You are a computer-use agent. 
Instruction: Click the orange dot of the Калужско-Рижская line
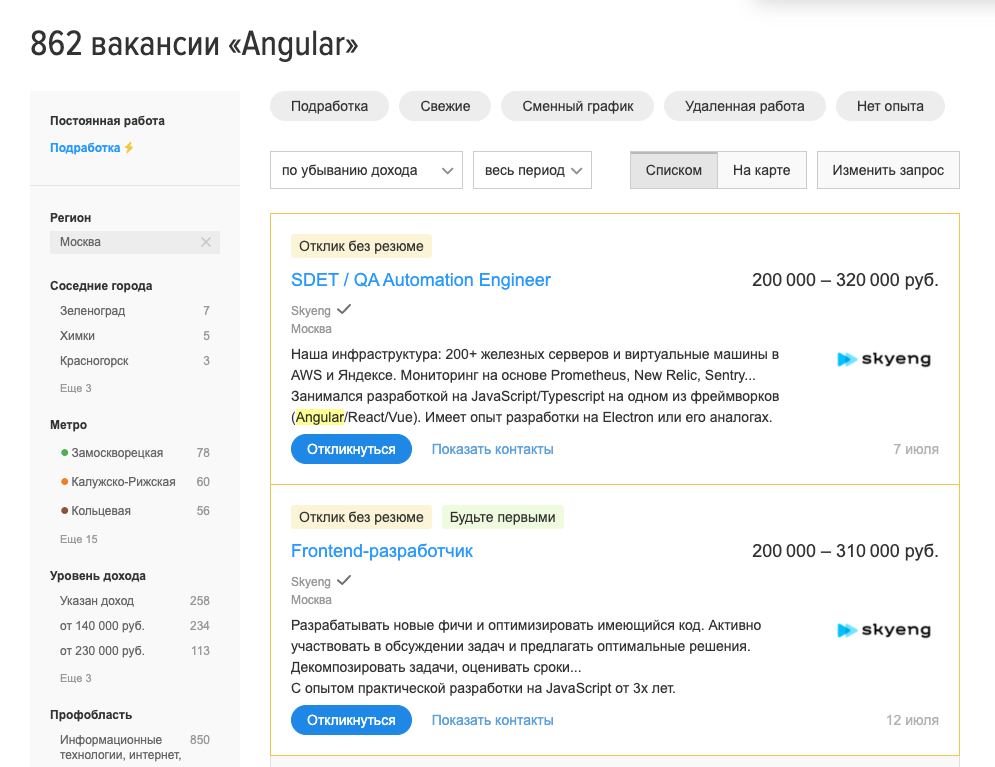(x=64, y=482)
